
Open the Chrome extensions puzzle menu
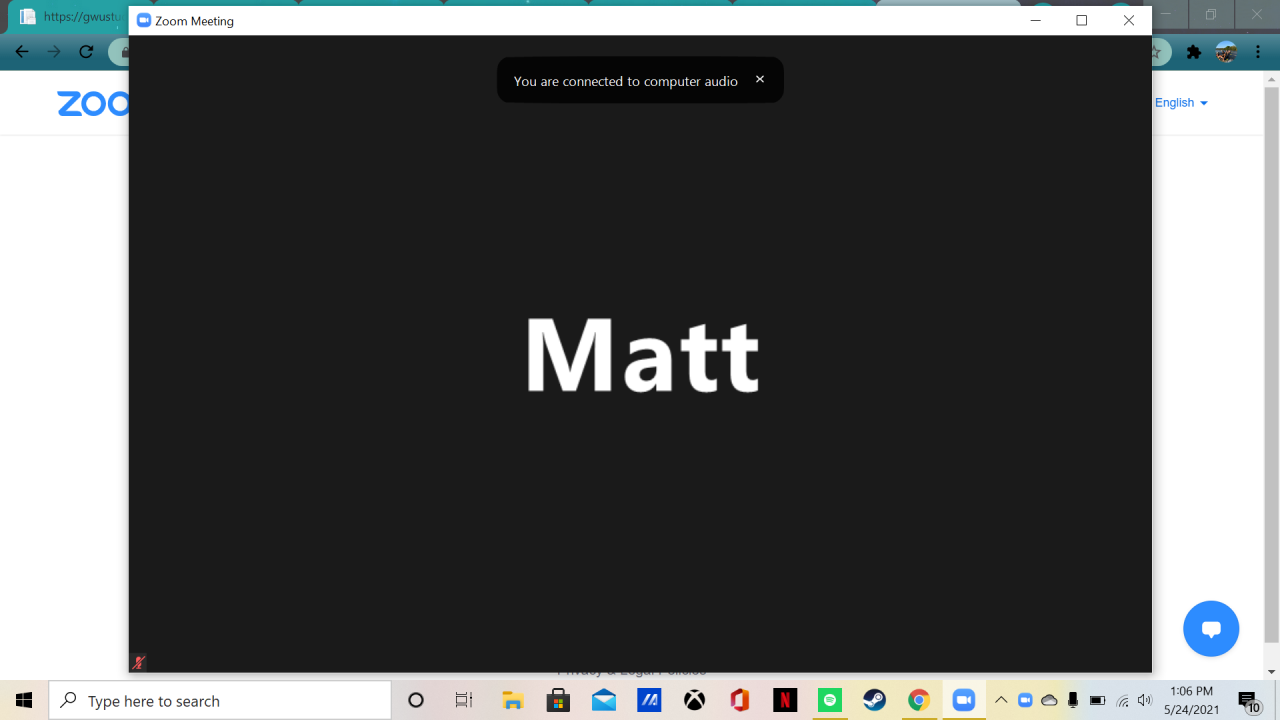[1193, 52]
